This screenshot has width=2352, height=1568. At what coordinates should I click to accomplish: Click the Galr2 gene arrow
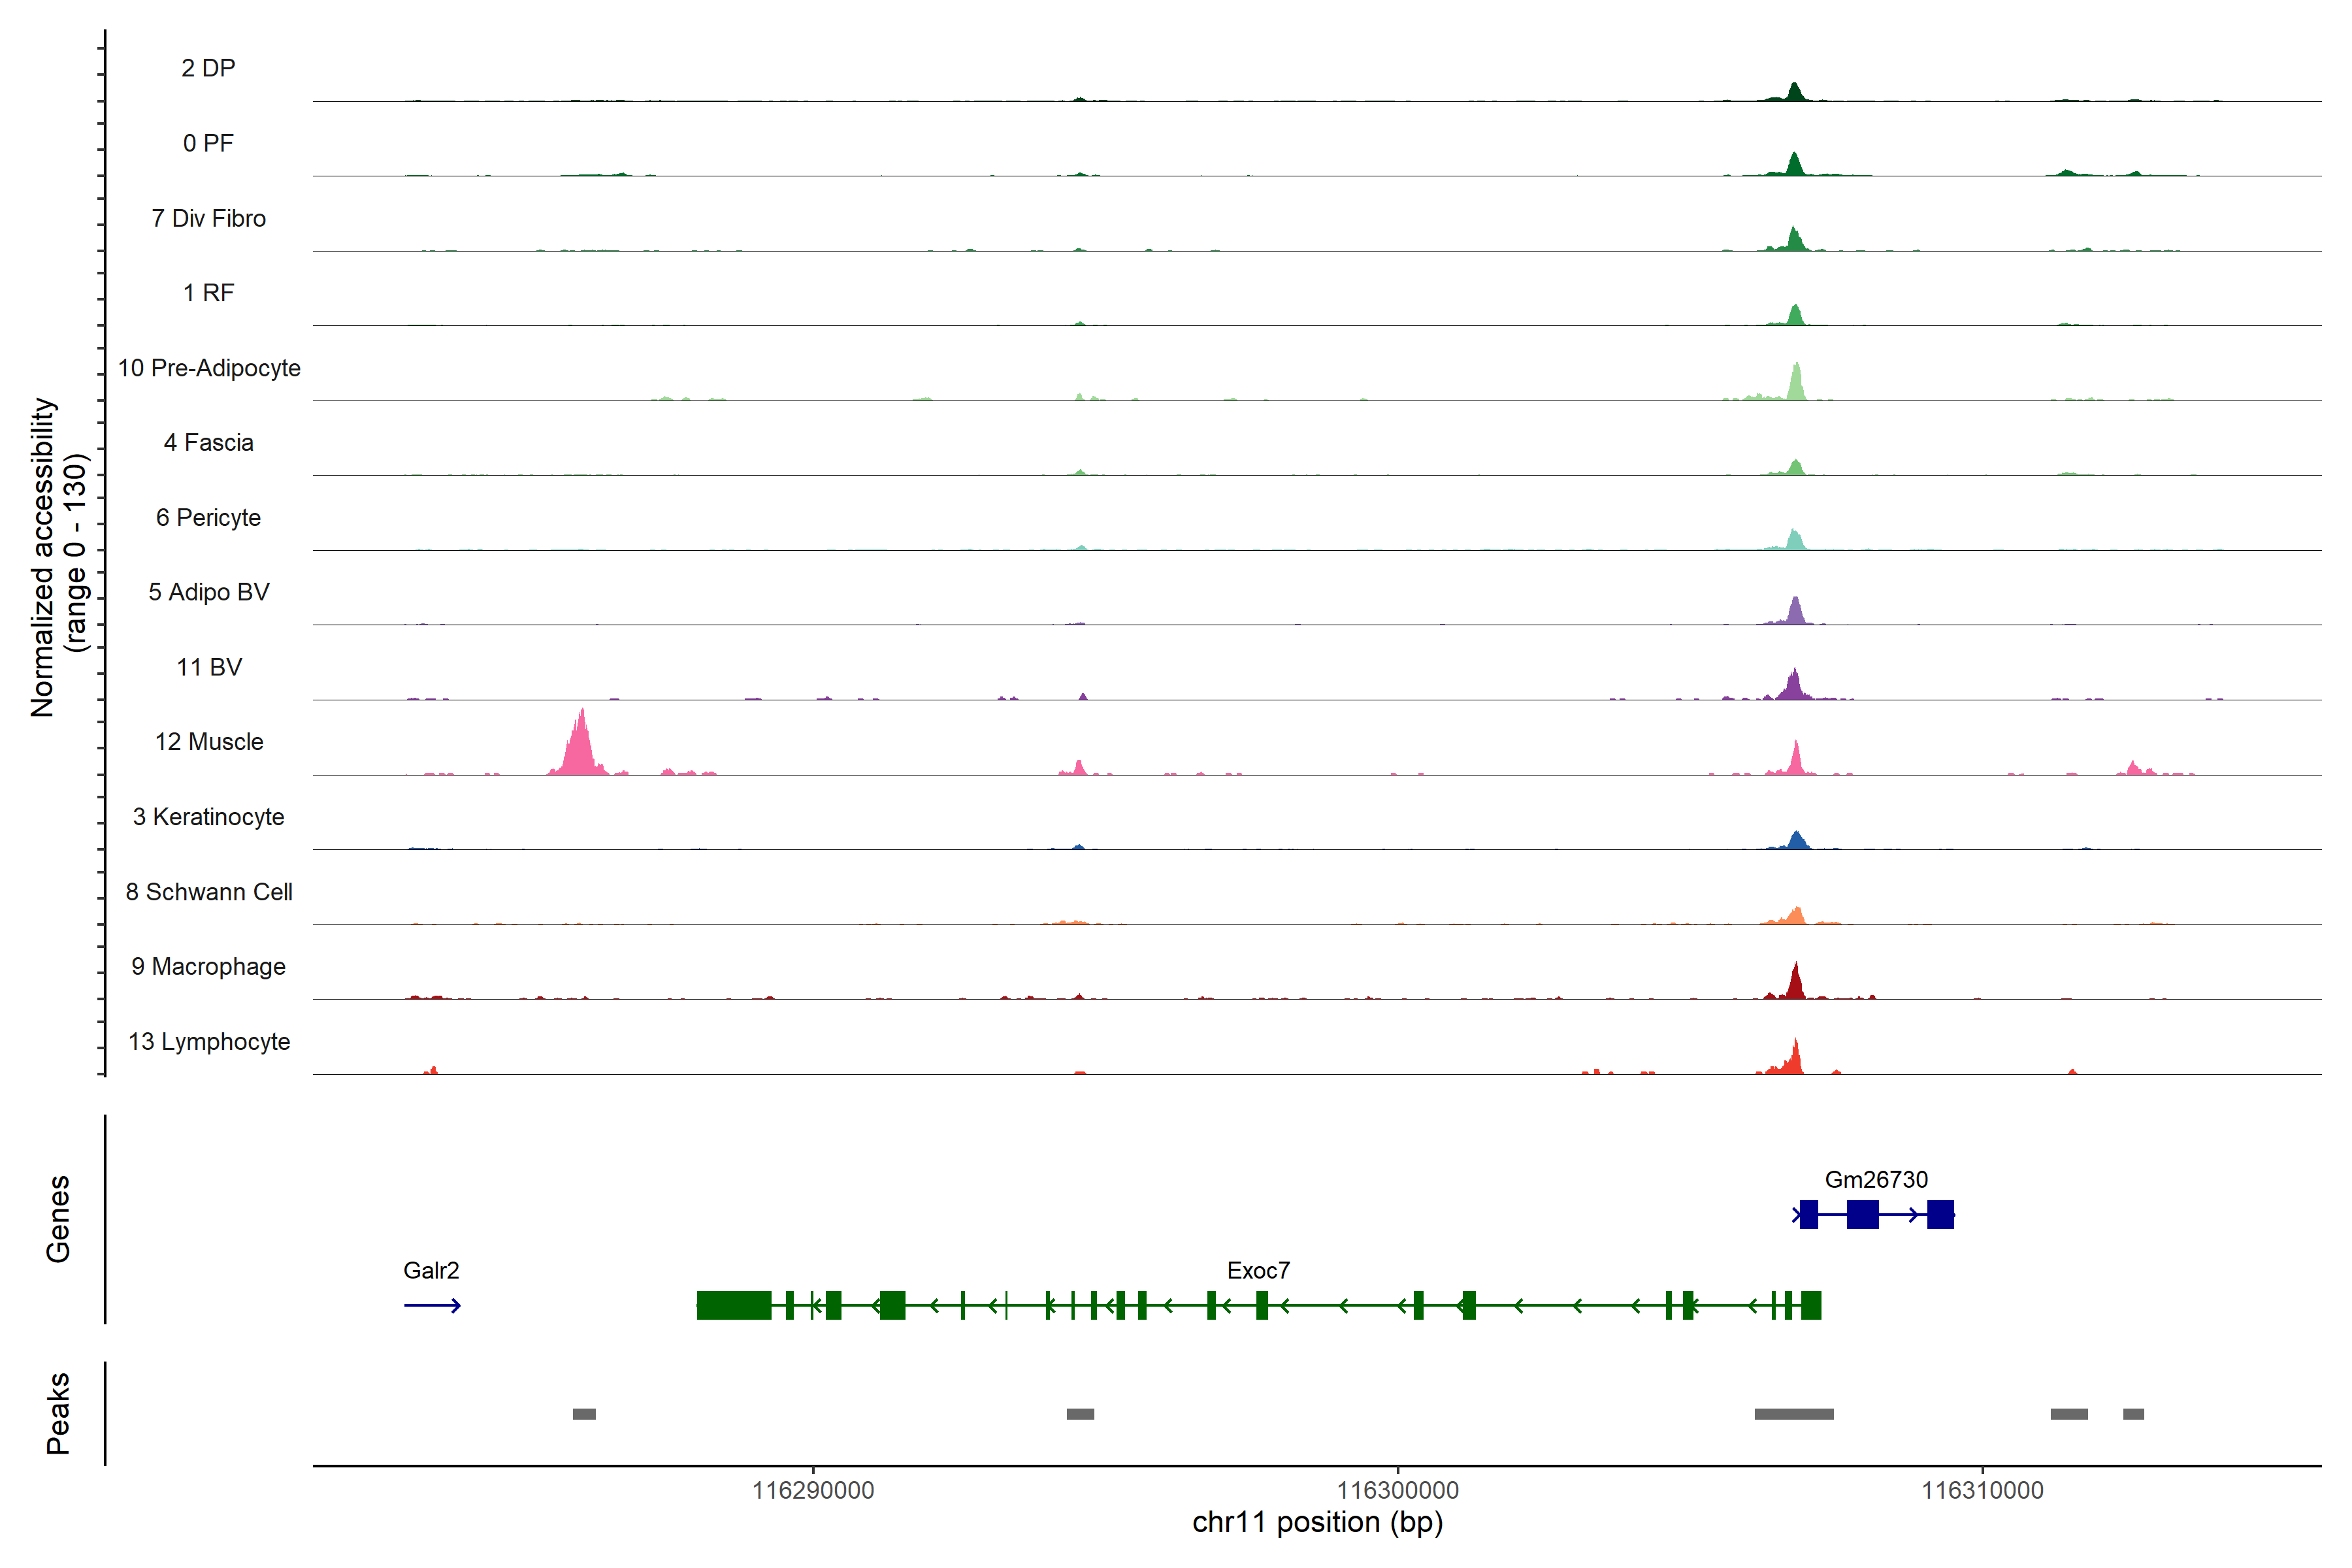pyautogui.click(x=432, y=1305)
